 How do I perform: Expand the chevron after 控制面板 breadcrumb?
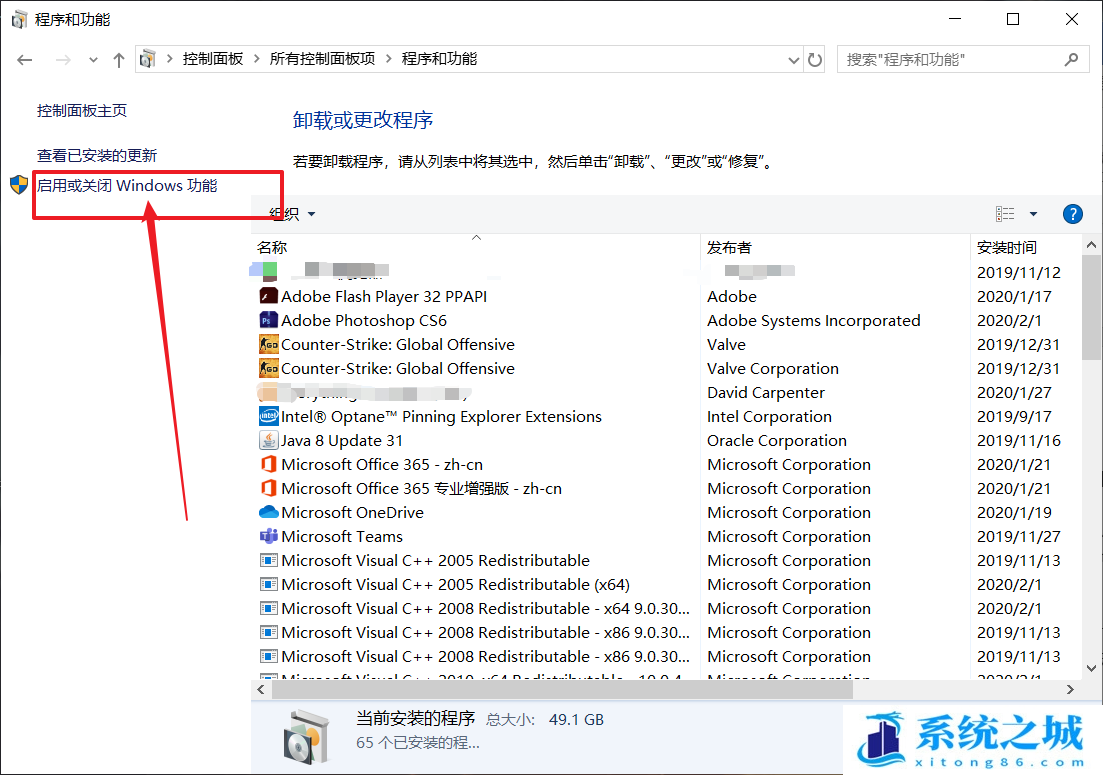coord(257,59)
